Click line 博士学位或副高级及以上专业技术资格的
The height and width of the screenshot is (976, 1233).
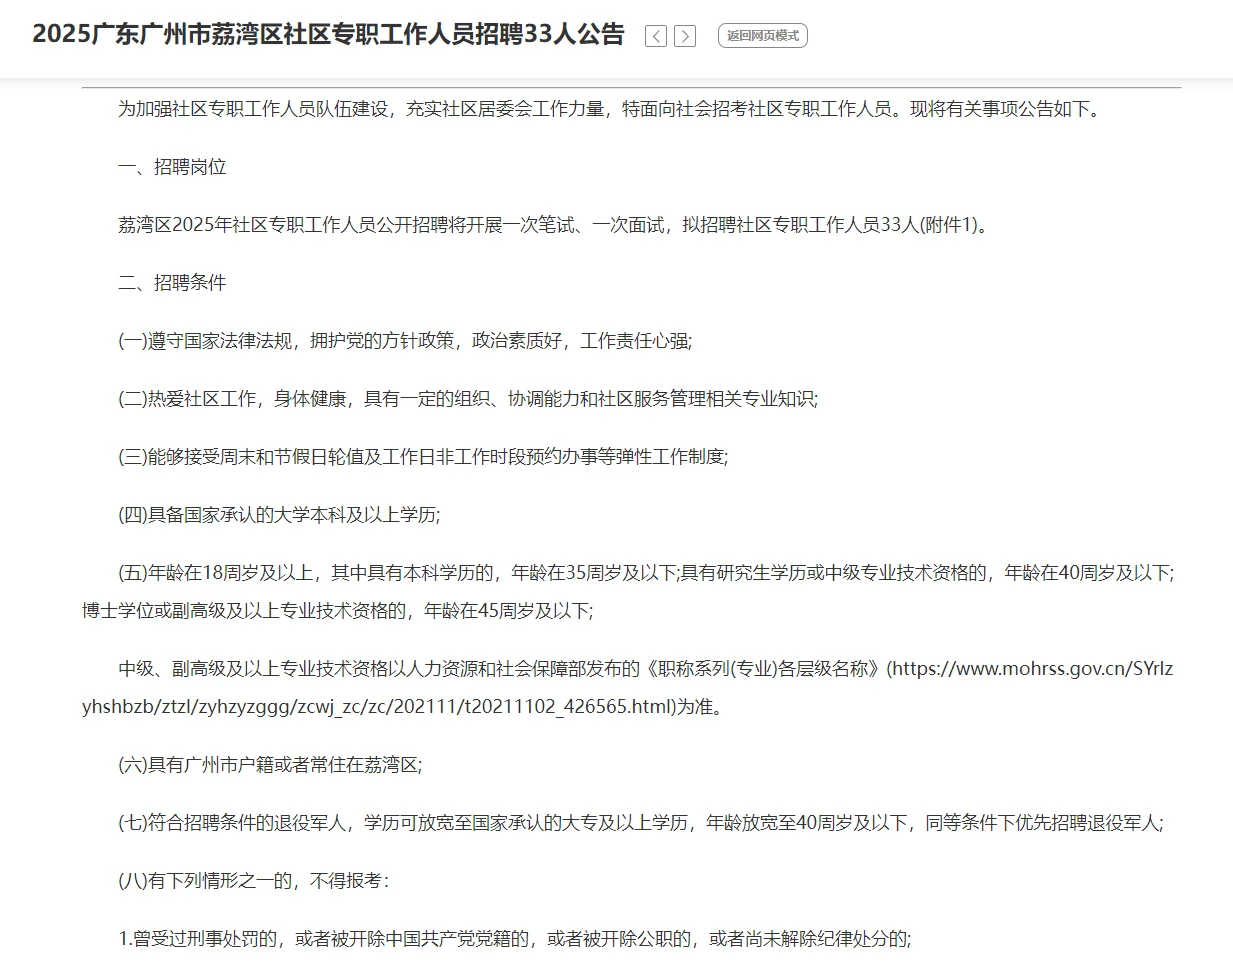(x=338, y=610)
